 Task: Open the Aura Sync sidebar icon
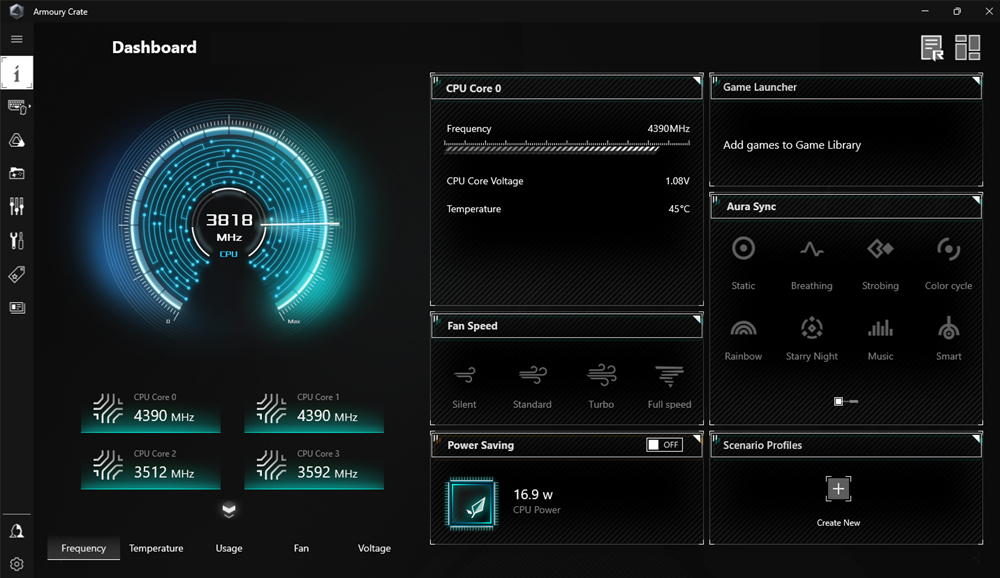pos(17,140)
